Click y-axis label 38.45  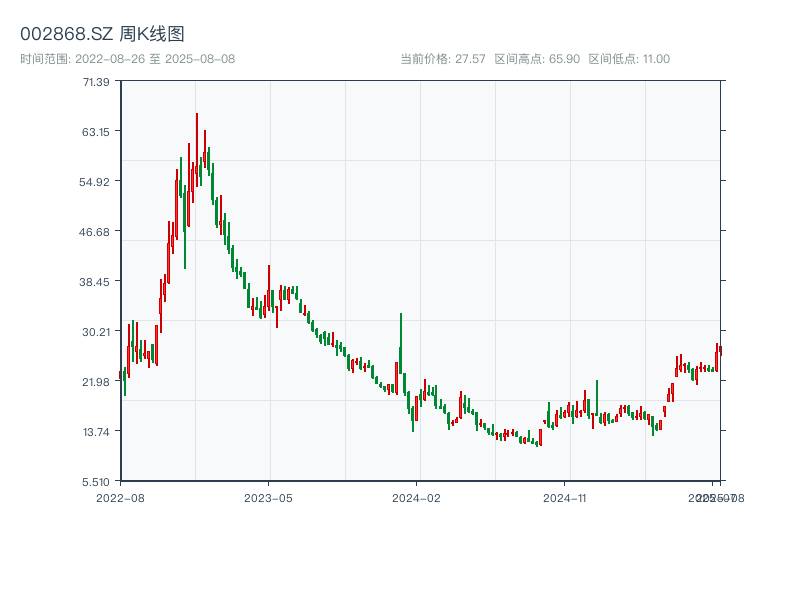coord(94,282)
